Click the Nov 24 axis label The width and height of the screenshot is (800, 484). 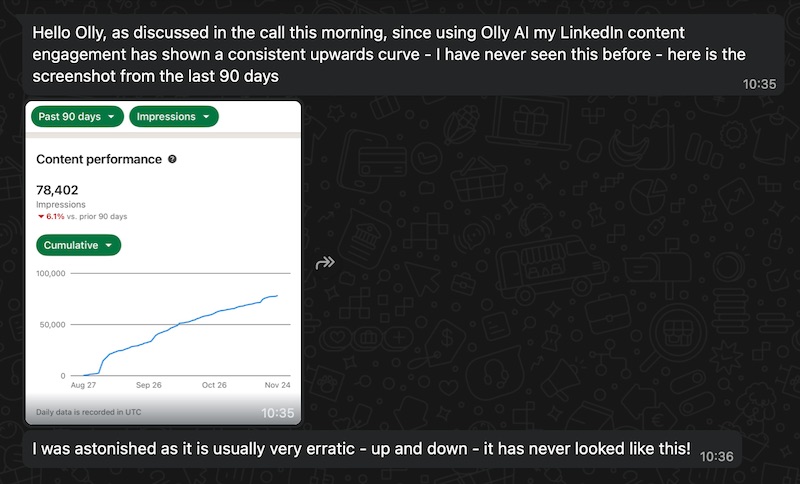pos(278,385)
